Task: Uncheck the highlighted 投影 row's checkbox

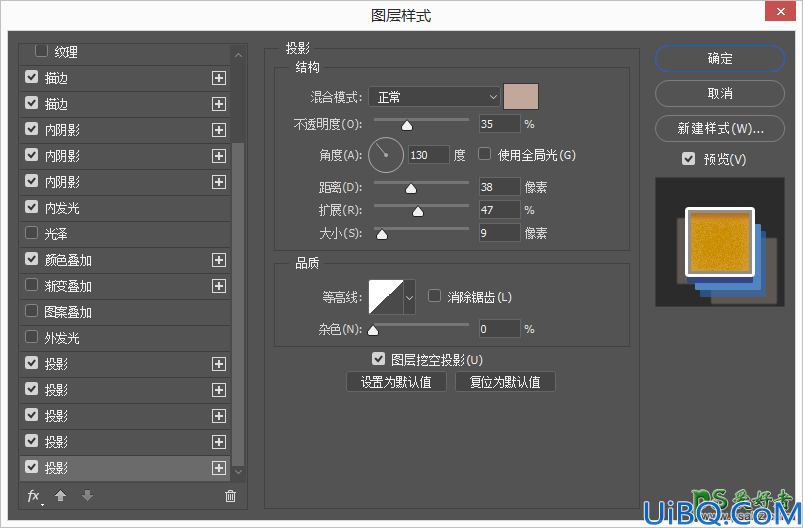Action: (x=32, y=467)
